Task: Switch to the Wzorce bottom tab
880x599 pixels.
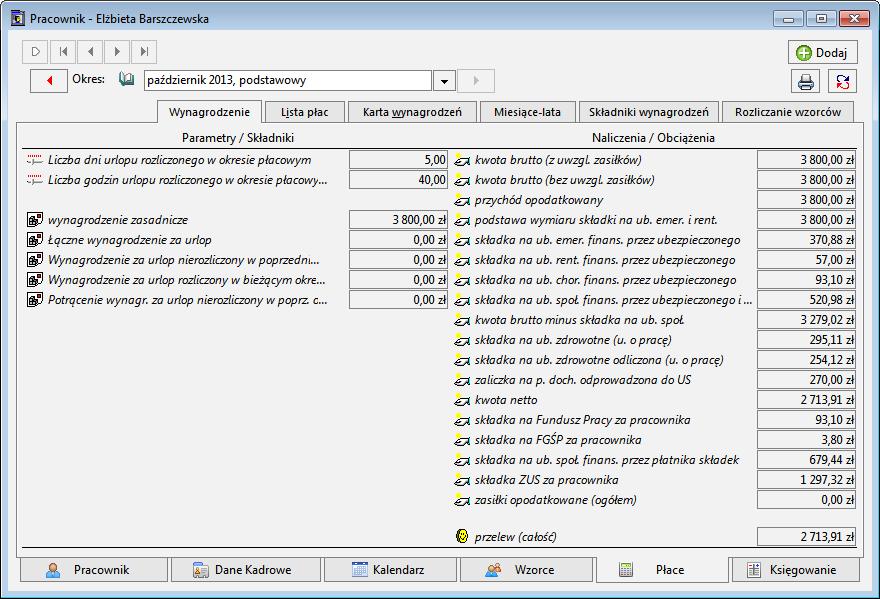Action: [526, 570]
